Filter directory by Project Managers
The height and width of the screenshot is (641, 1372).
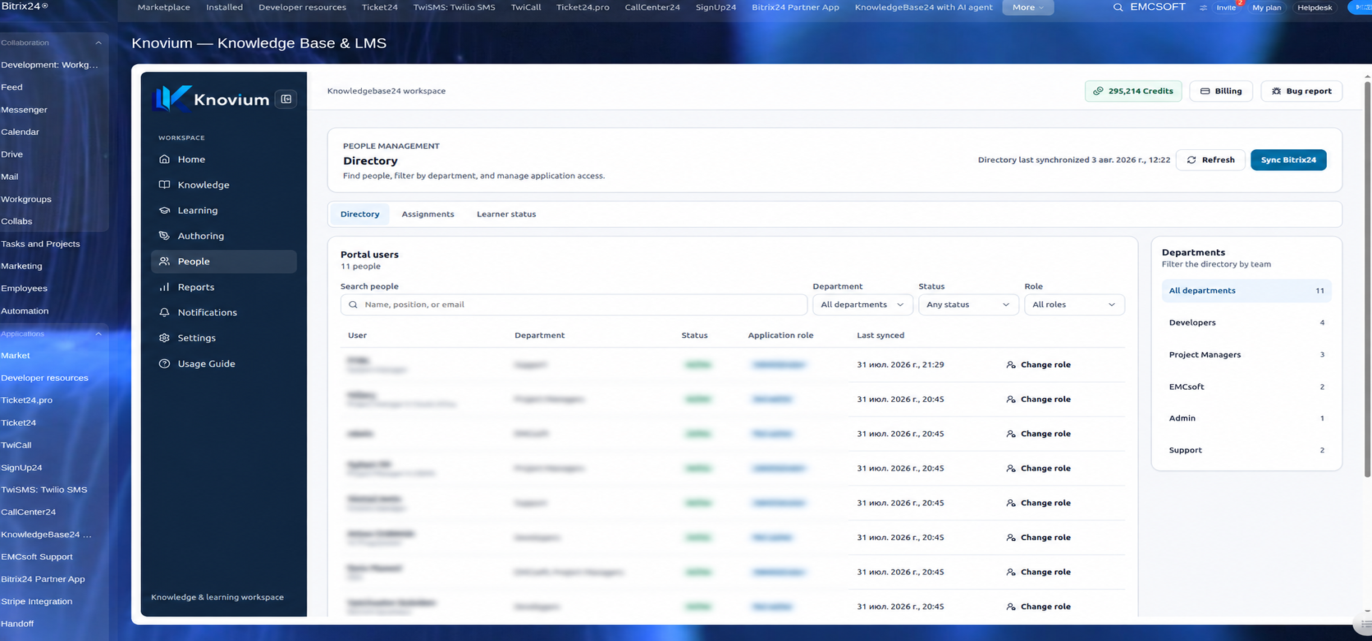point(1246,355)
